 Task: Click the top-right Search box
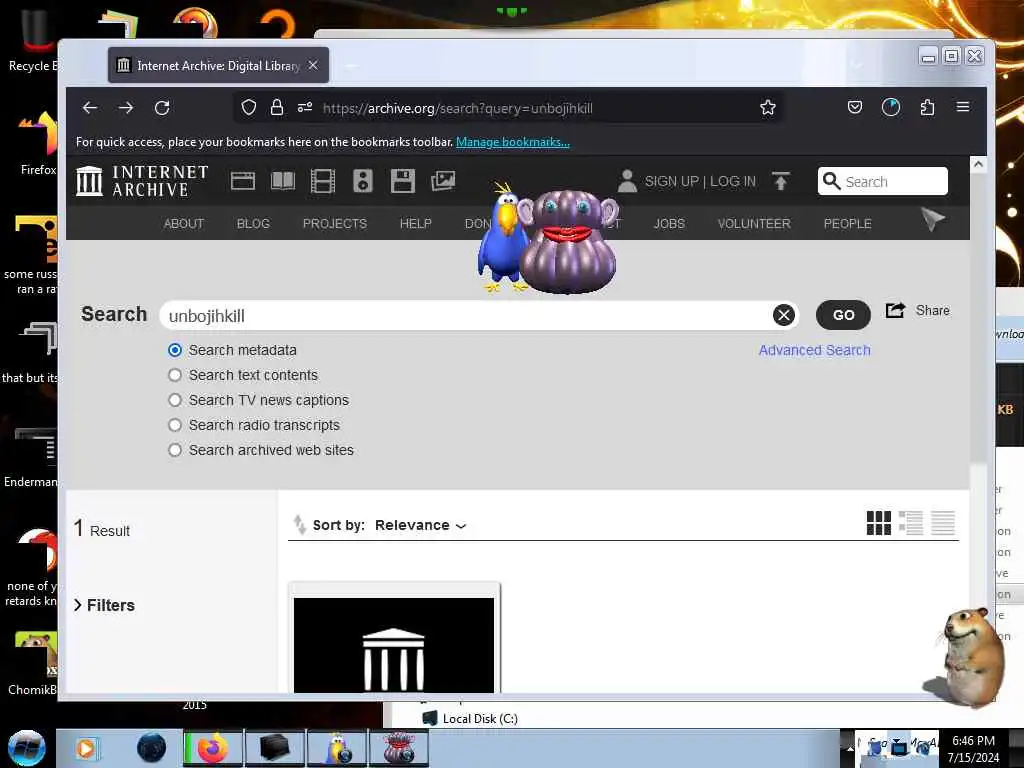tap(882, 181)
